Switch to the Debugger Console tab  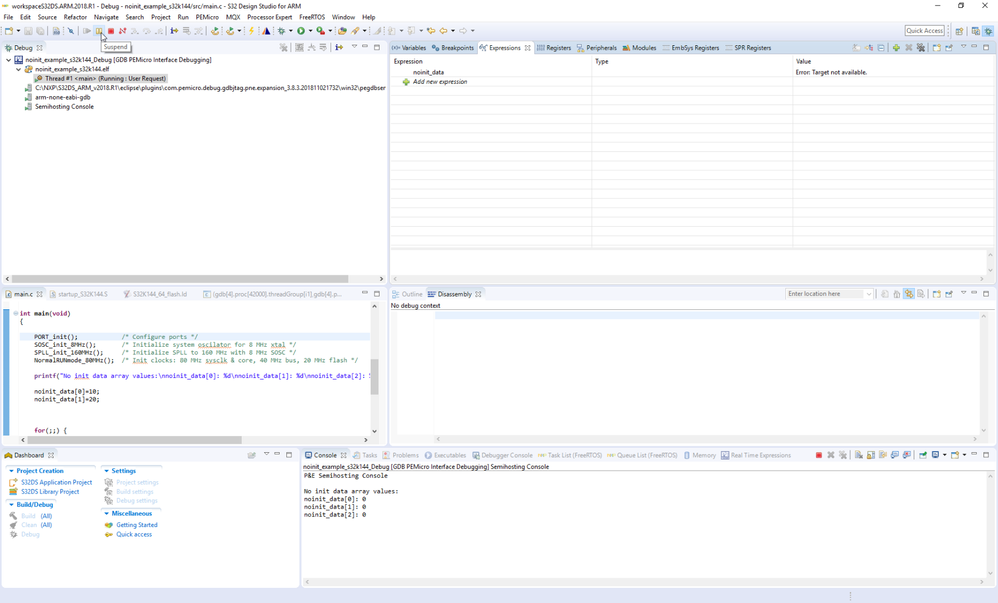(503, 455)
